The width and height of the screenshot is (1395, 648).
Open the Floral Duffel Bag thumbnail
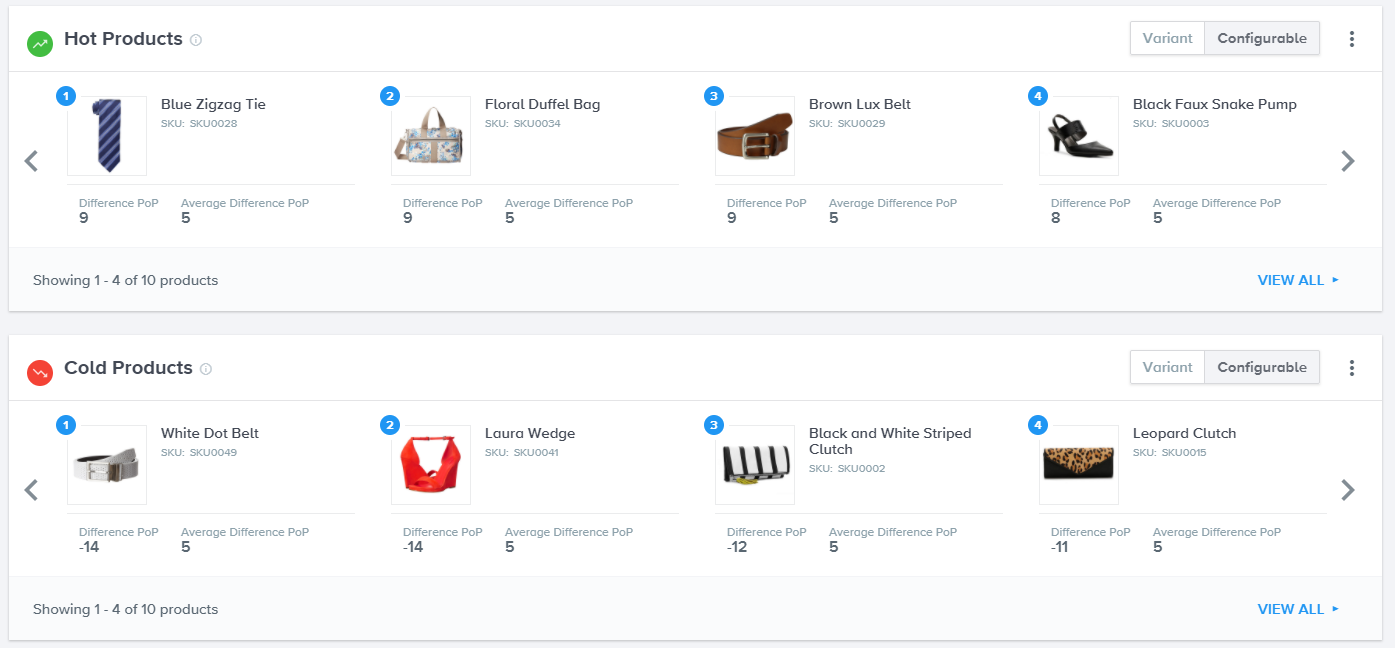[x=431, y=136]
